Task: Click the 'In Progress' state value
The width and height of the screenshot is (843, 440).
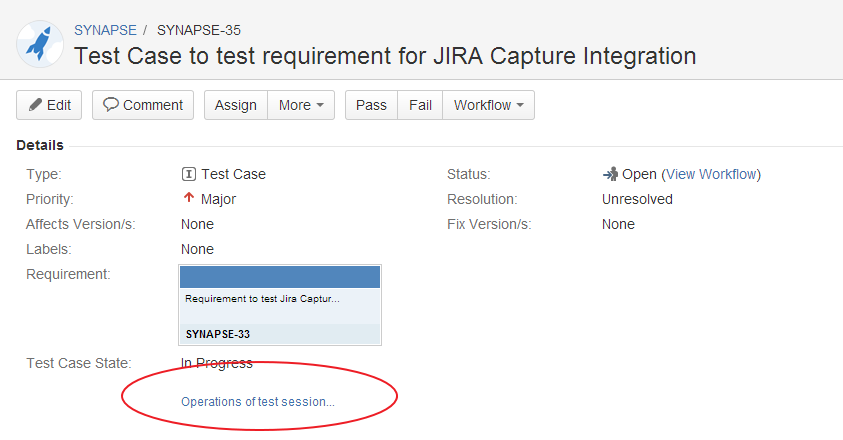Action: tap(217, 364)
